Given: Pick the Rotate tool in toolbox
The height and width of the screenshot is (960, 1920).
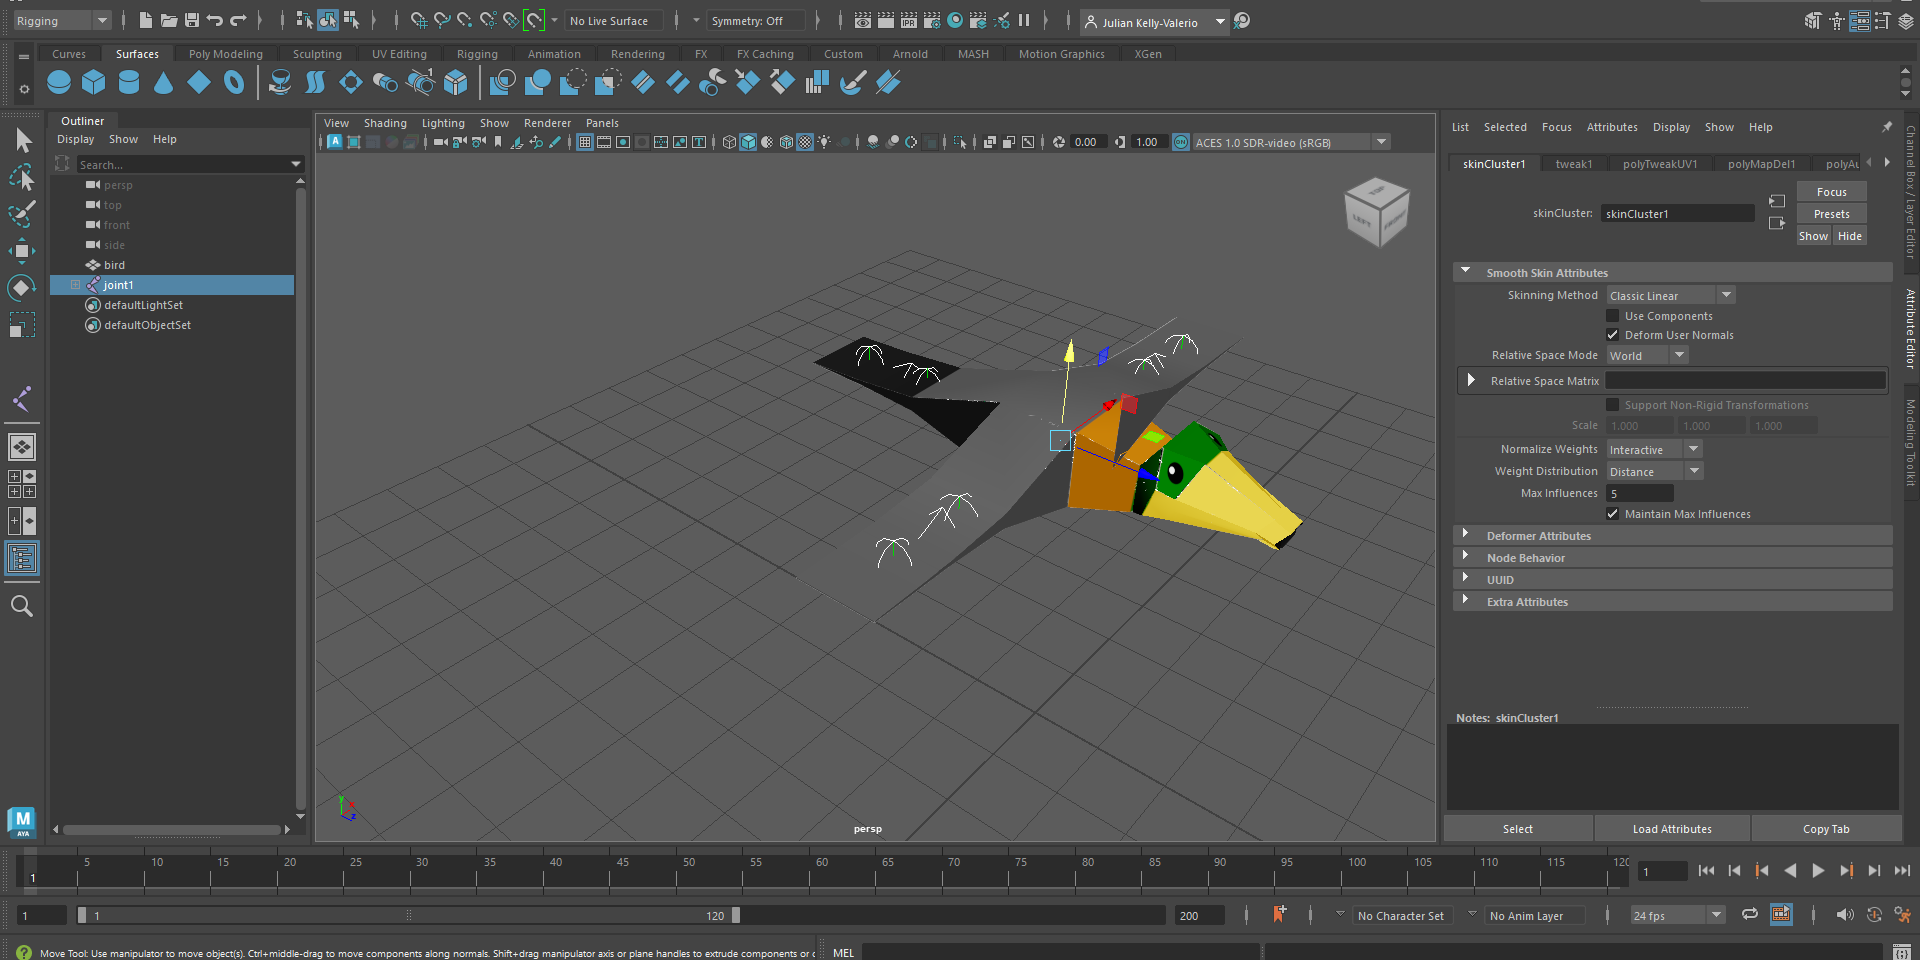Looking at the screenshot, I should [x=21, y=288].
